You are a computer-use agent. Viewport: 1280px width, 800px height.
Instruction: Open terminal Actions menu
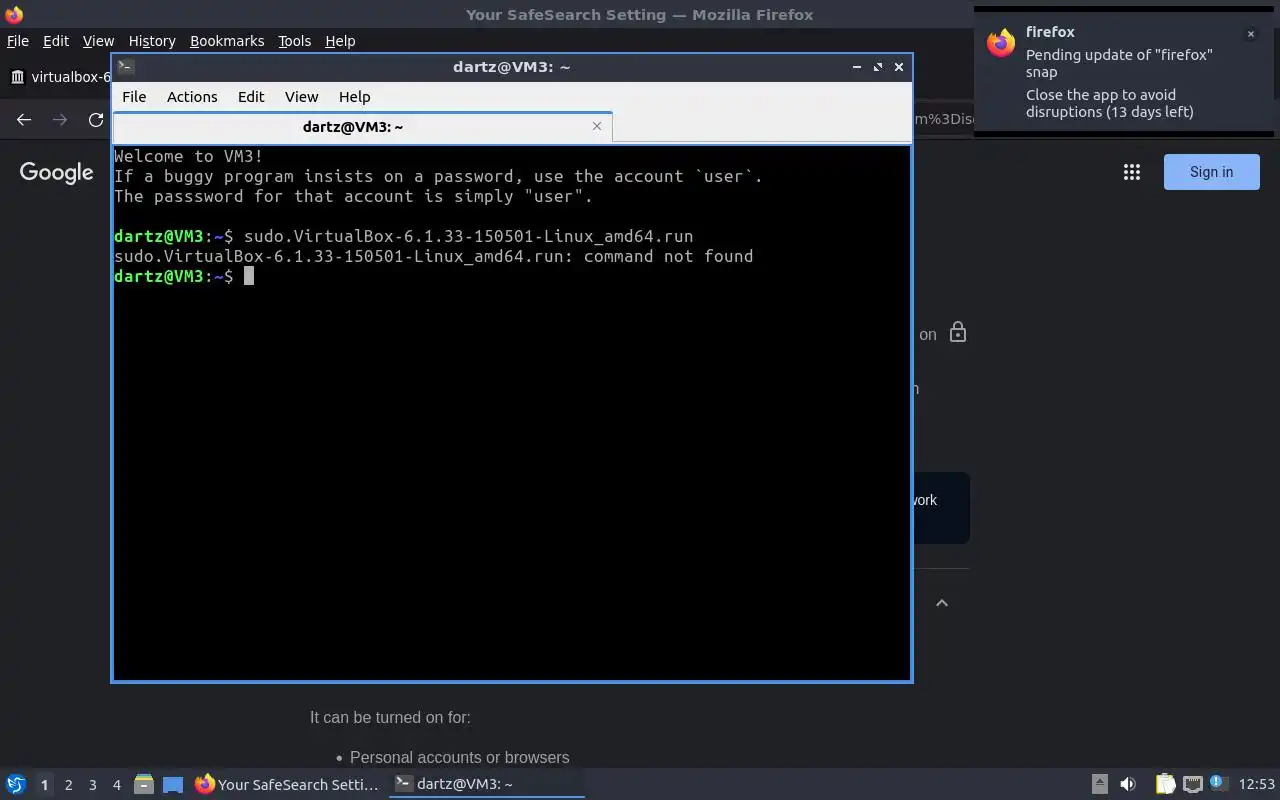[x=192, y=97]
